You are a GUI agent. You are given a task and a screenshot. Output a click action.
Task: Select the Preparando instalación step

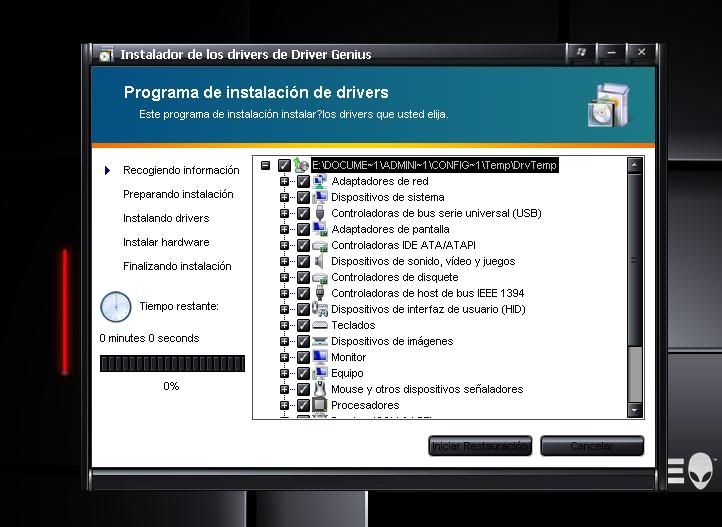(178, 194)
